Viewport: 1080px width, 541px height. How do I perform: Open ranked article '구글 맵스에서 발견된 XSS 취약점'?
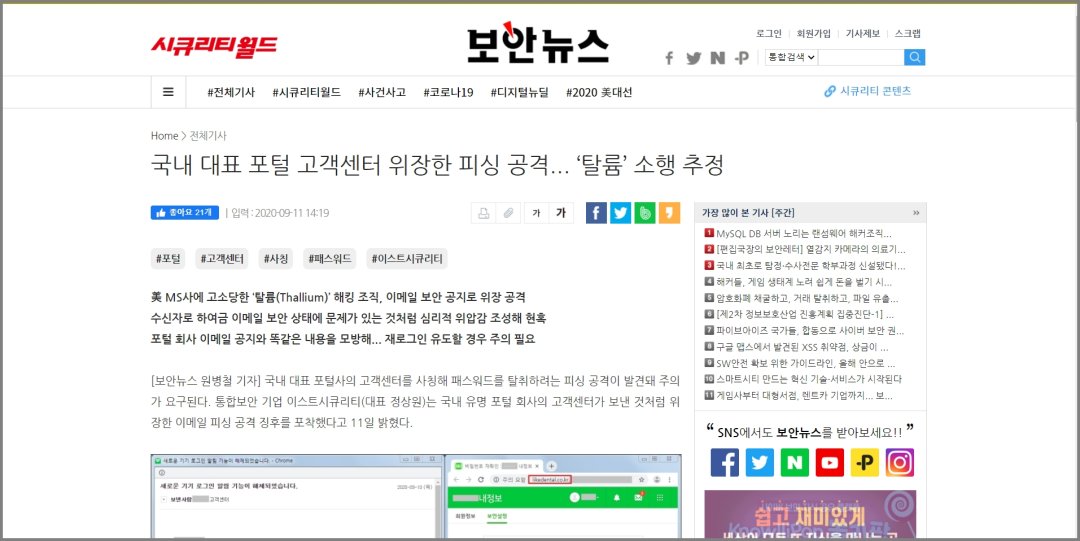point(802,347)
